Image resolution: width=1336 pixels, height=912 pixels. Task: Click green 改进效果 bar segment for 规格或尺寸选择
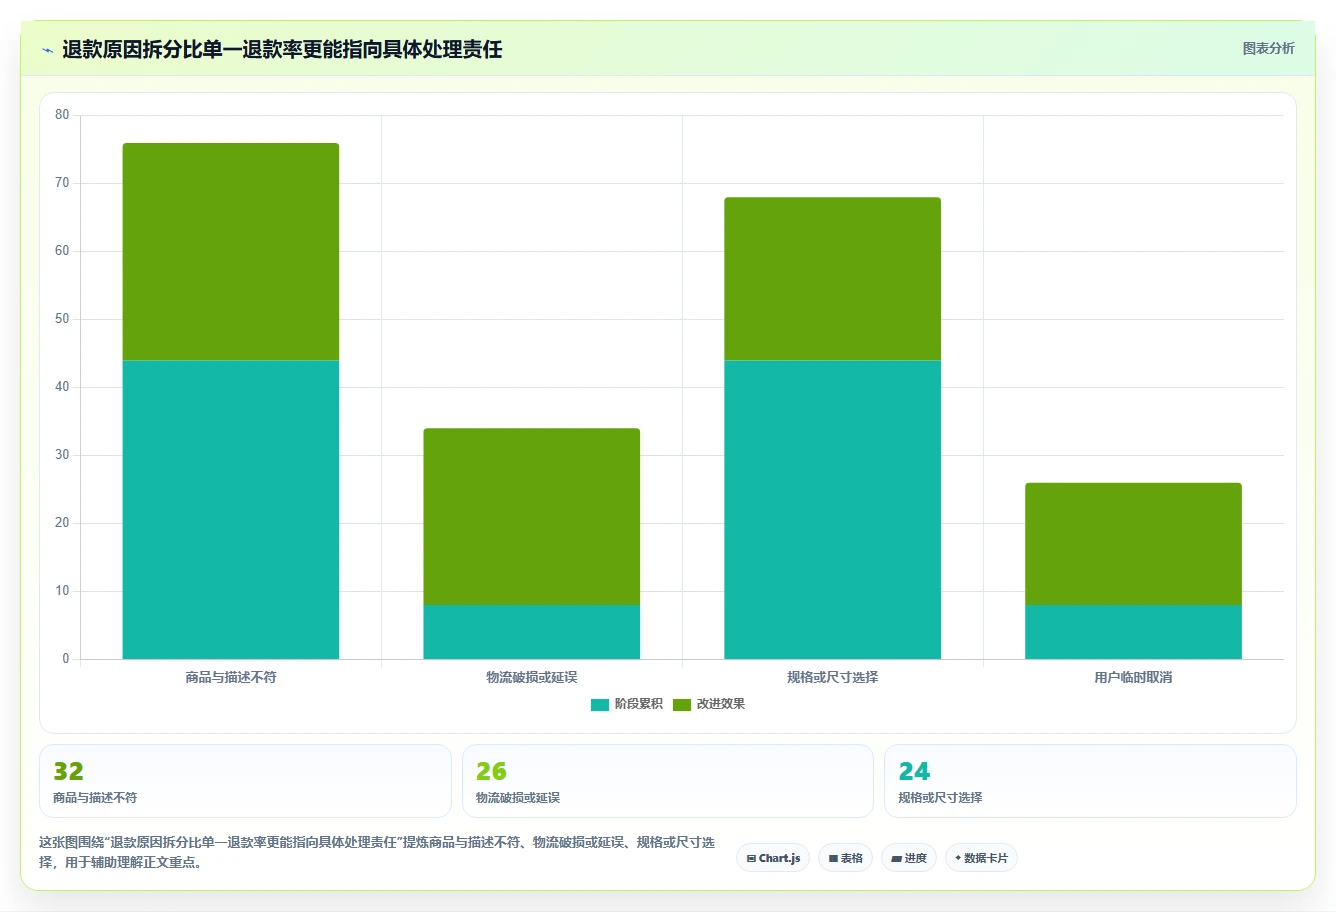click(x=833, y=278)
